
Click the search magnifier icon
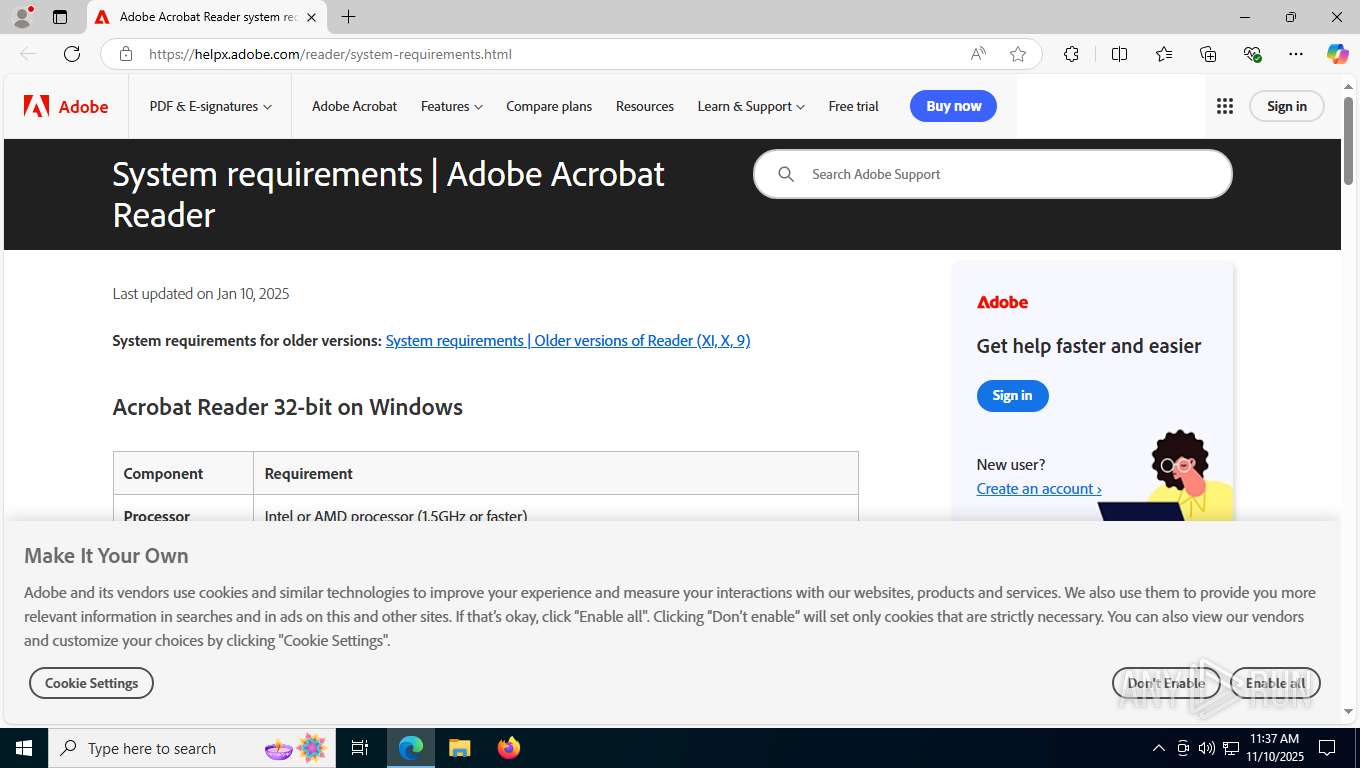pyautogui.click(x=786, y=174)
